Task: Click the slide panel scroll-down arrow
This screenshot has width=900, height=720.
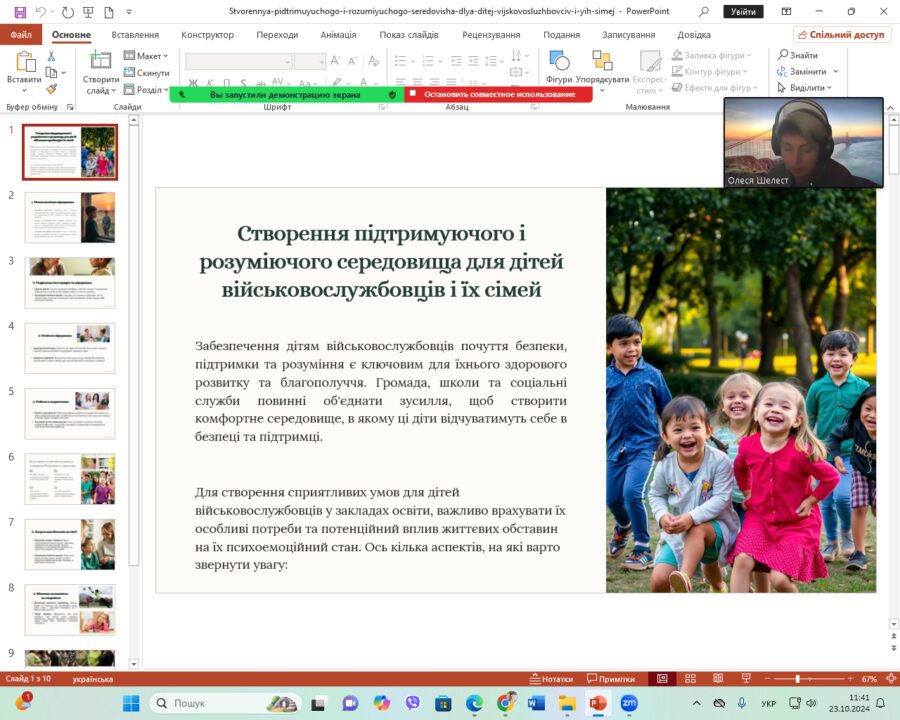Action: click(x=134, y=664)
